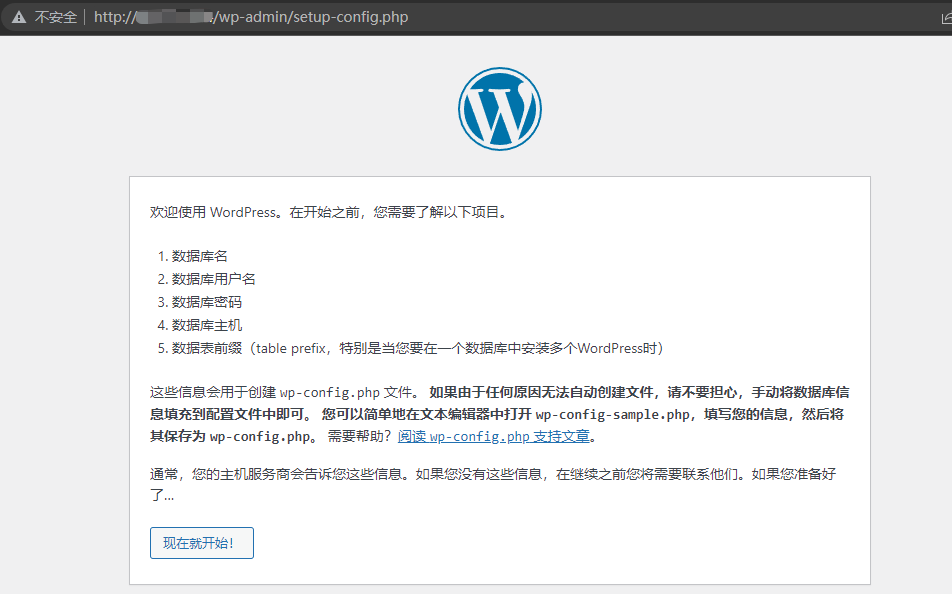Click paragraph starting 通常，您的主机服务商
The width and height of the screenshot is (952, 594).
[x=493, y=485]
